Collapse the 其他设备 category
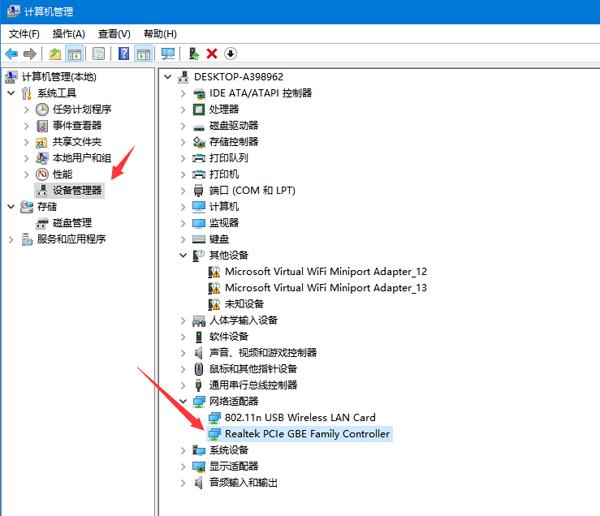 (183, 255)
